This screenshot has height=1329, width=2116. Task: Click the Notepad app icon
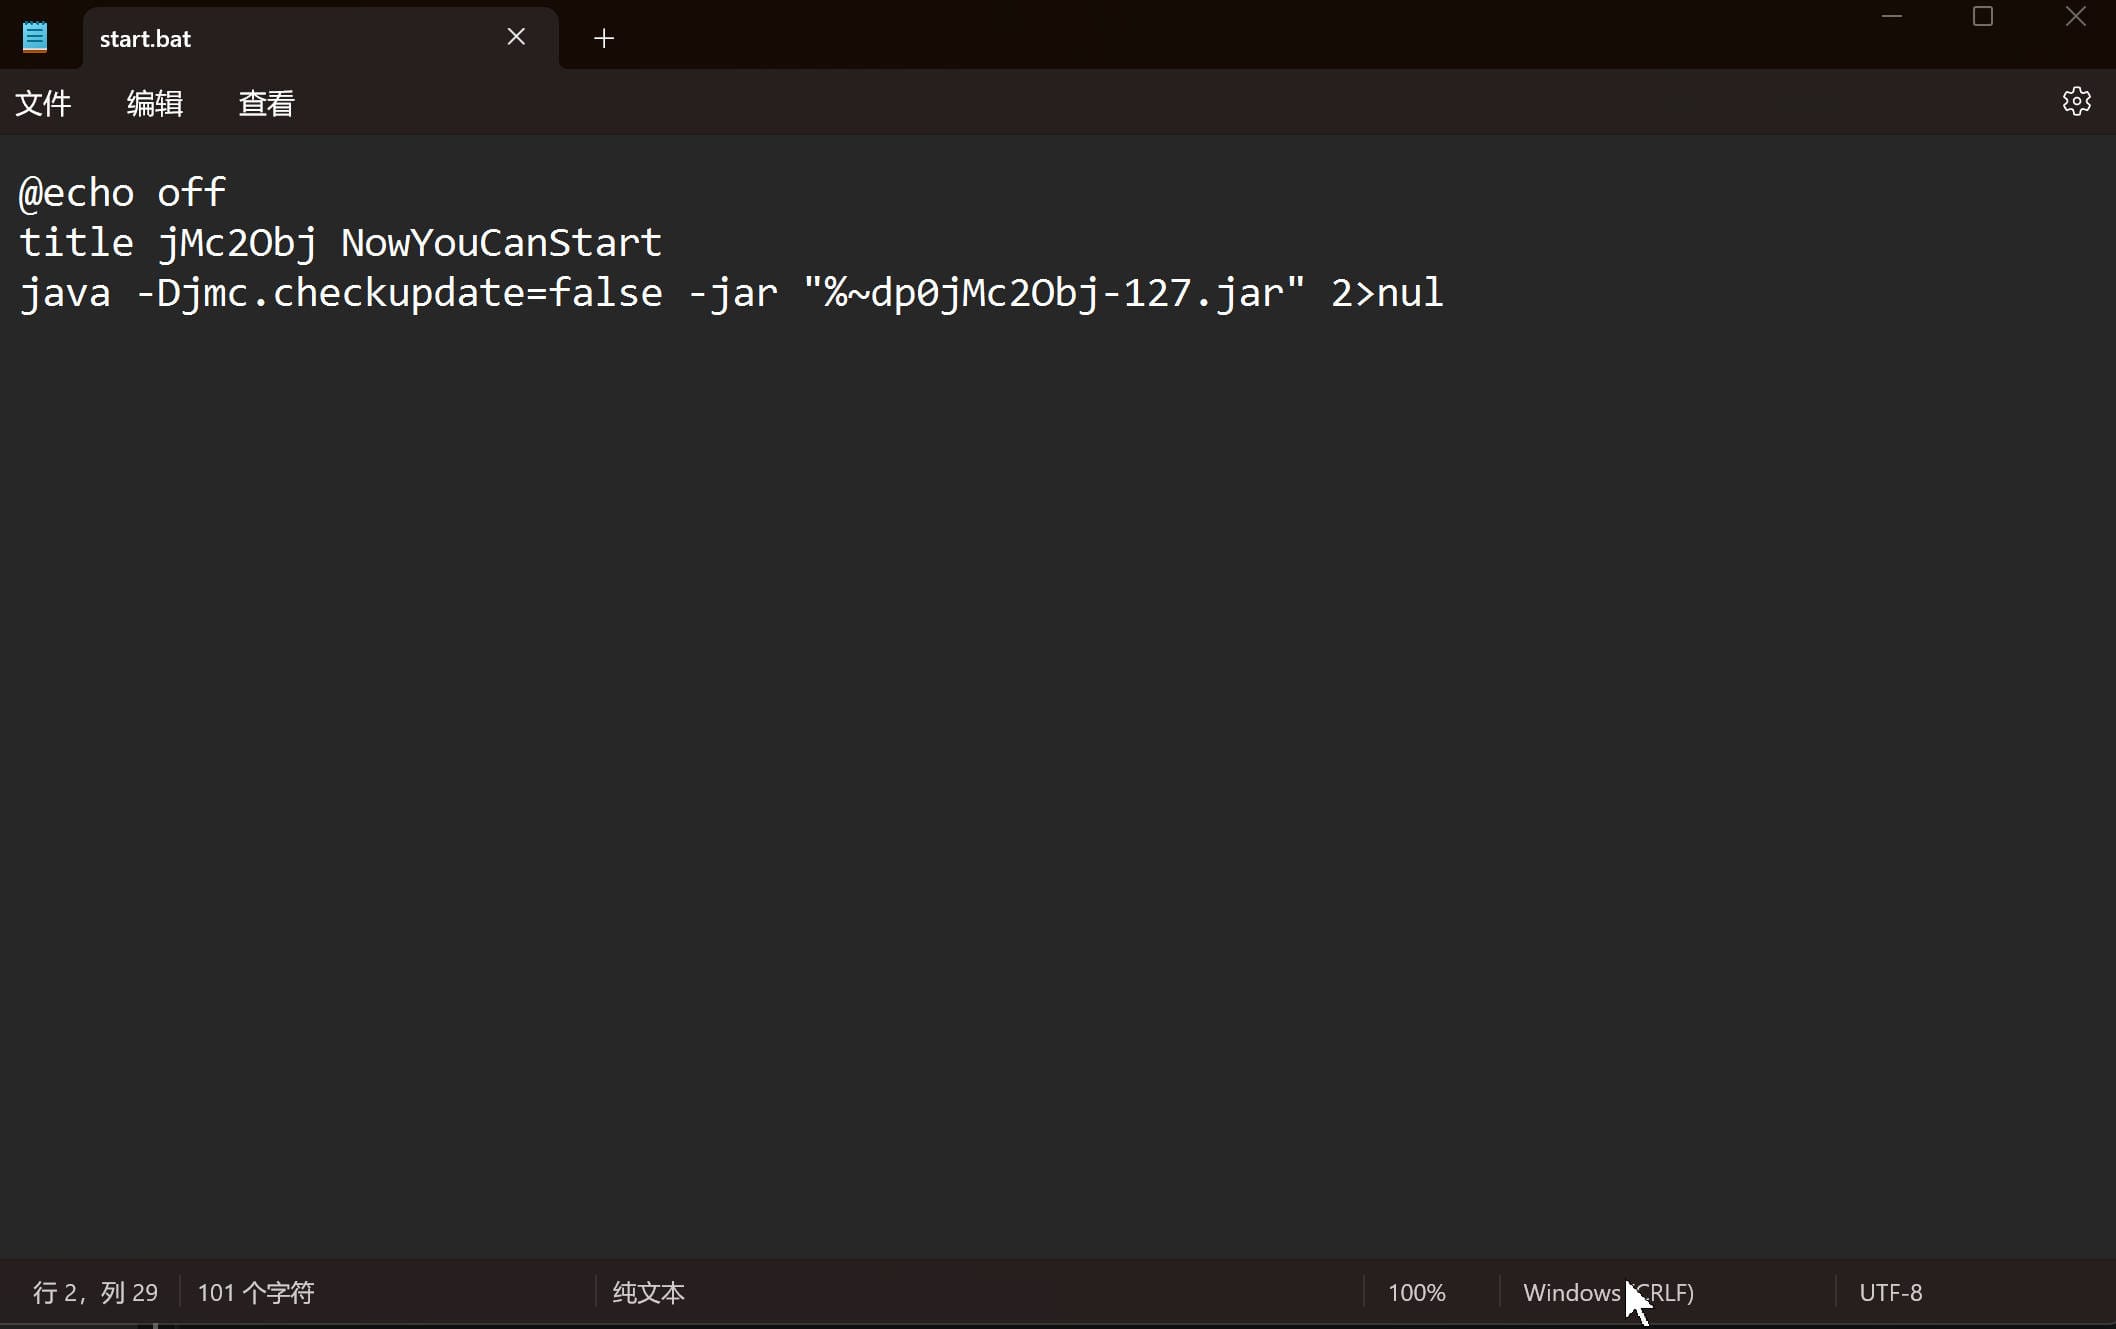click(x=35, y=38)
